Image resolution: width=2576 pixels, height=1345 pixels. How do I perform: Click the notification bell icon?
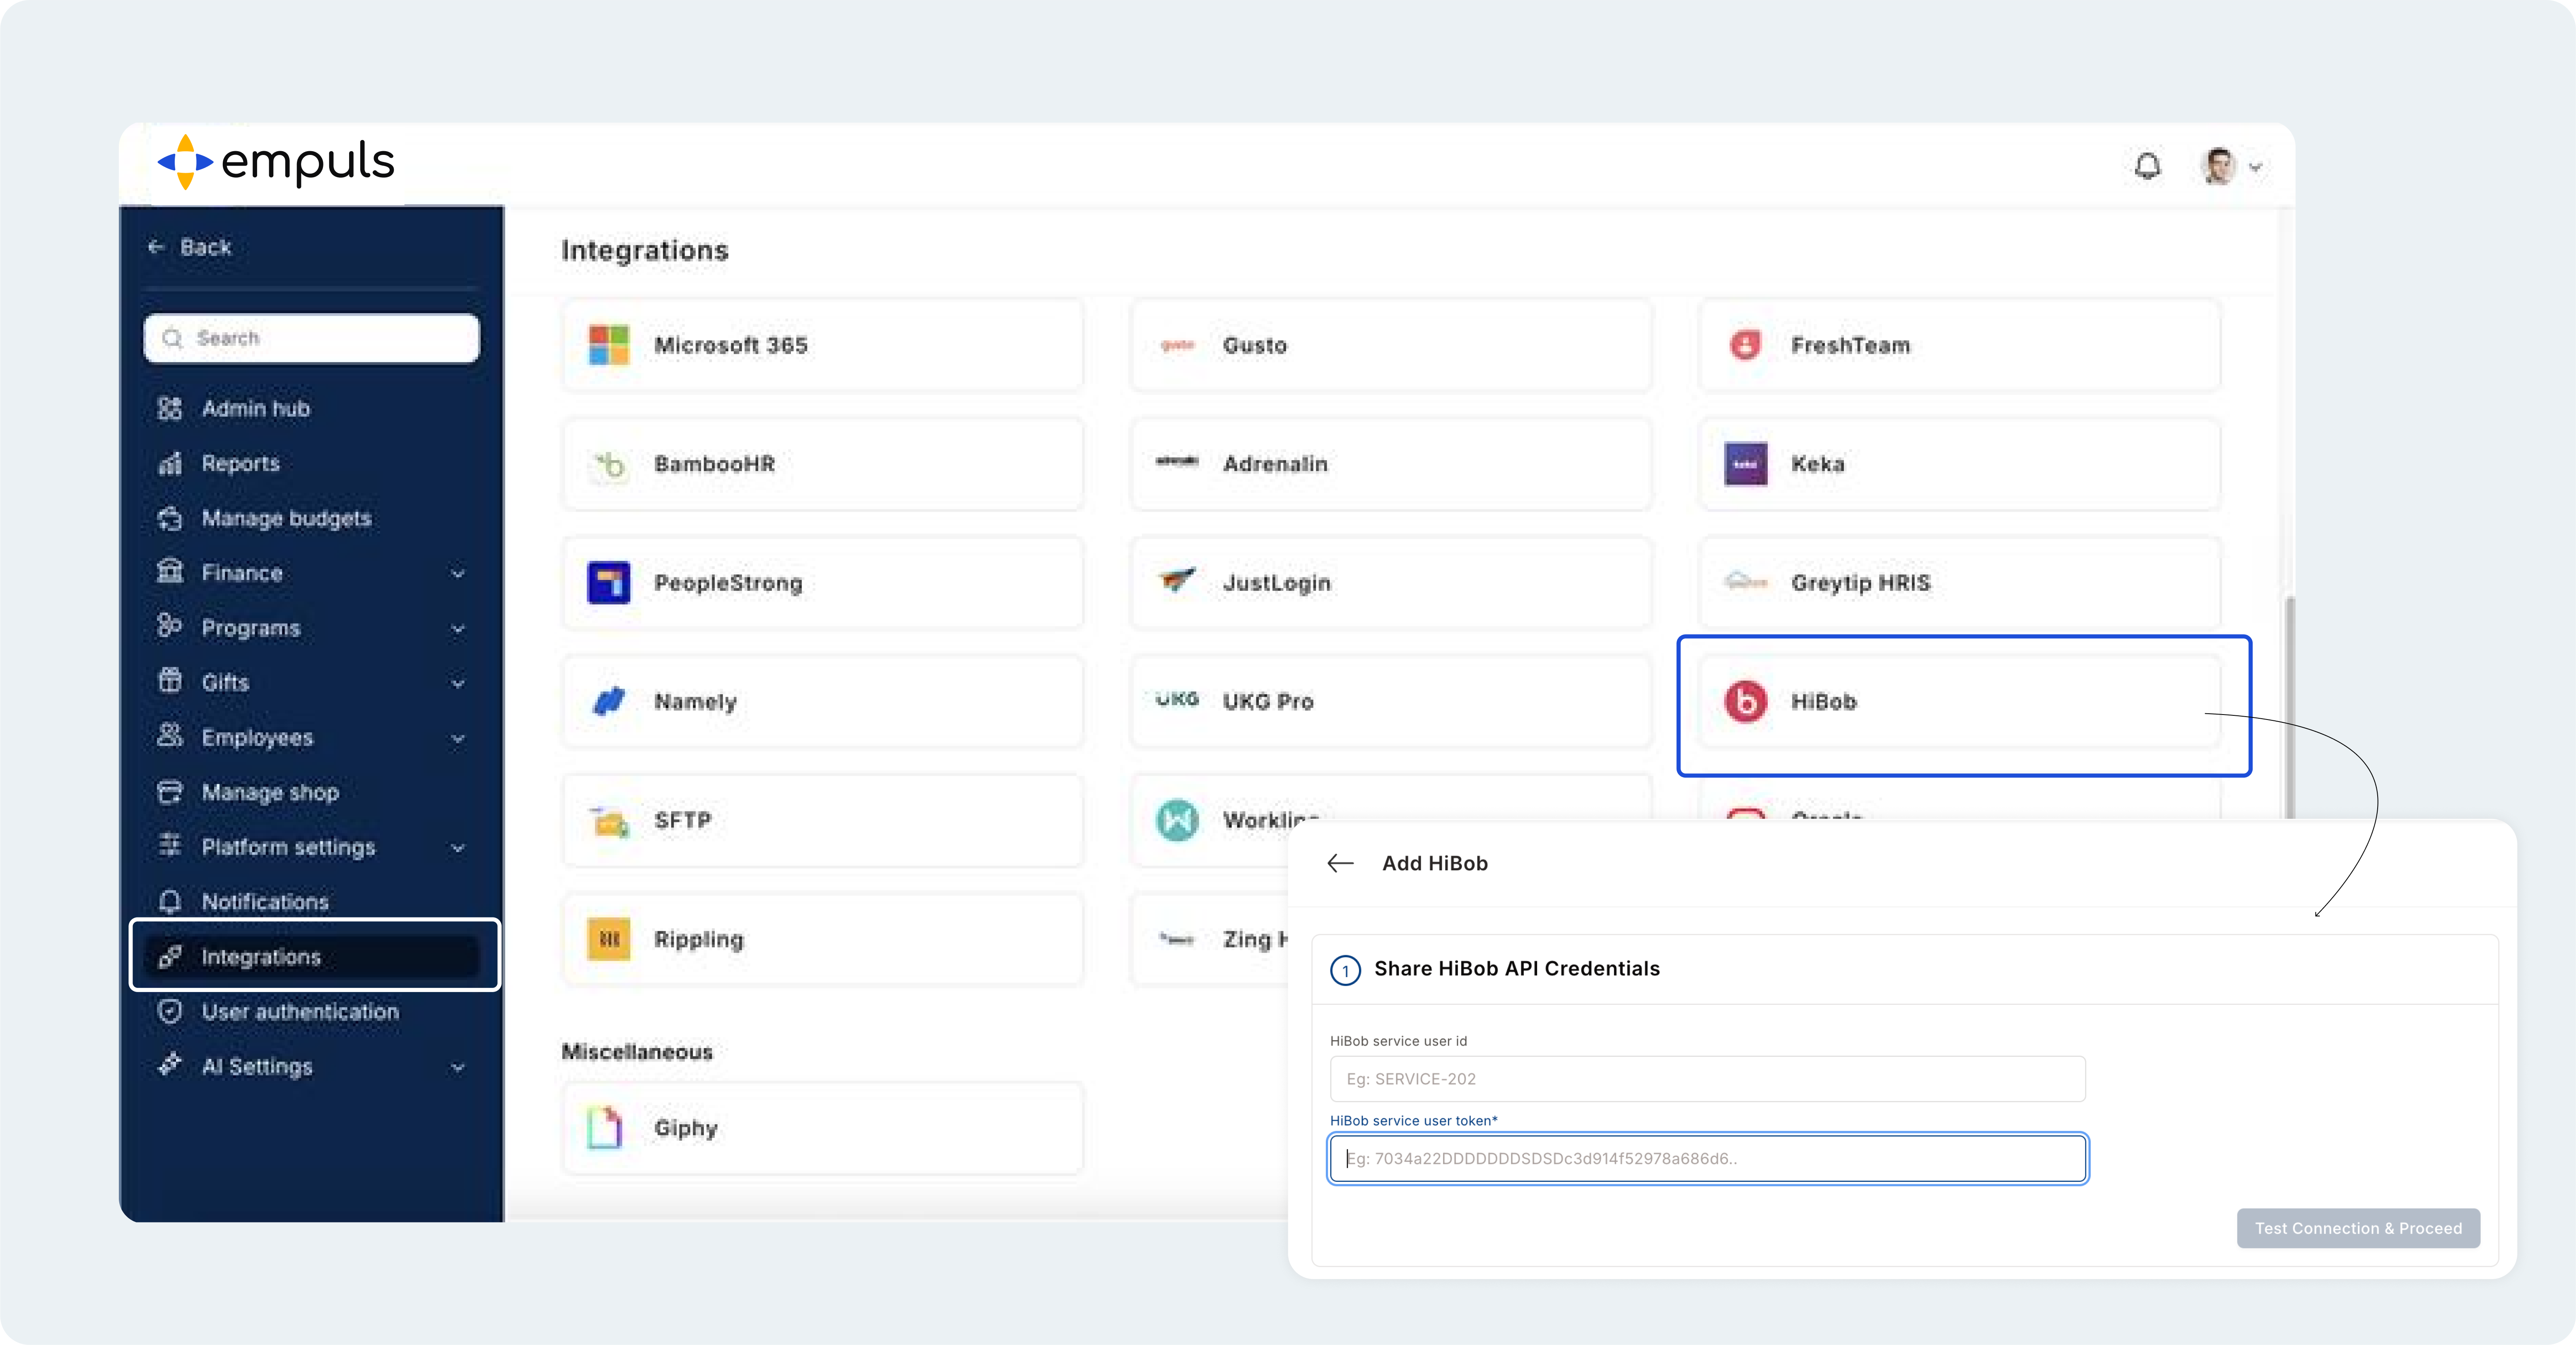(2147, 167)
